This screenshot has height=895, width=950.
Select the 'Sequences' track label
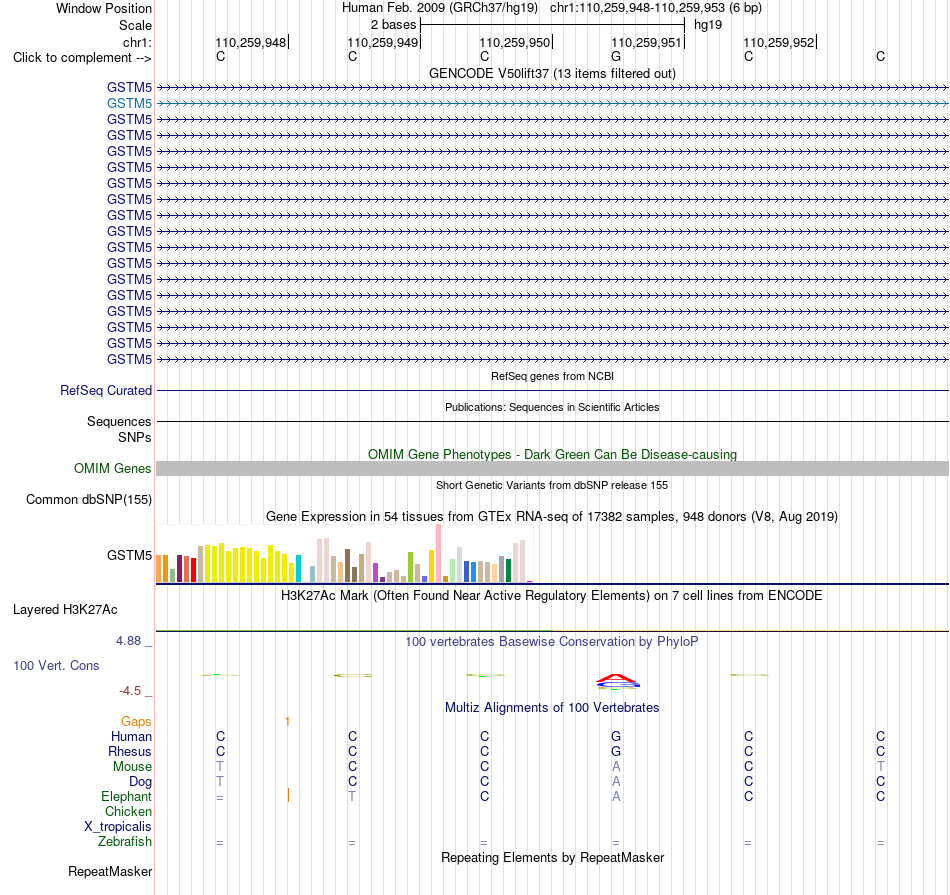tap(119, 421)
